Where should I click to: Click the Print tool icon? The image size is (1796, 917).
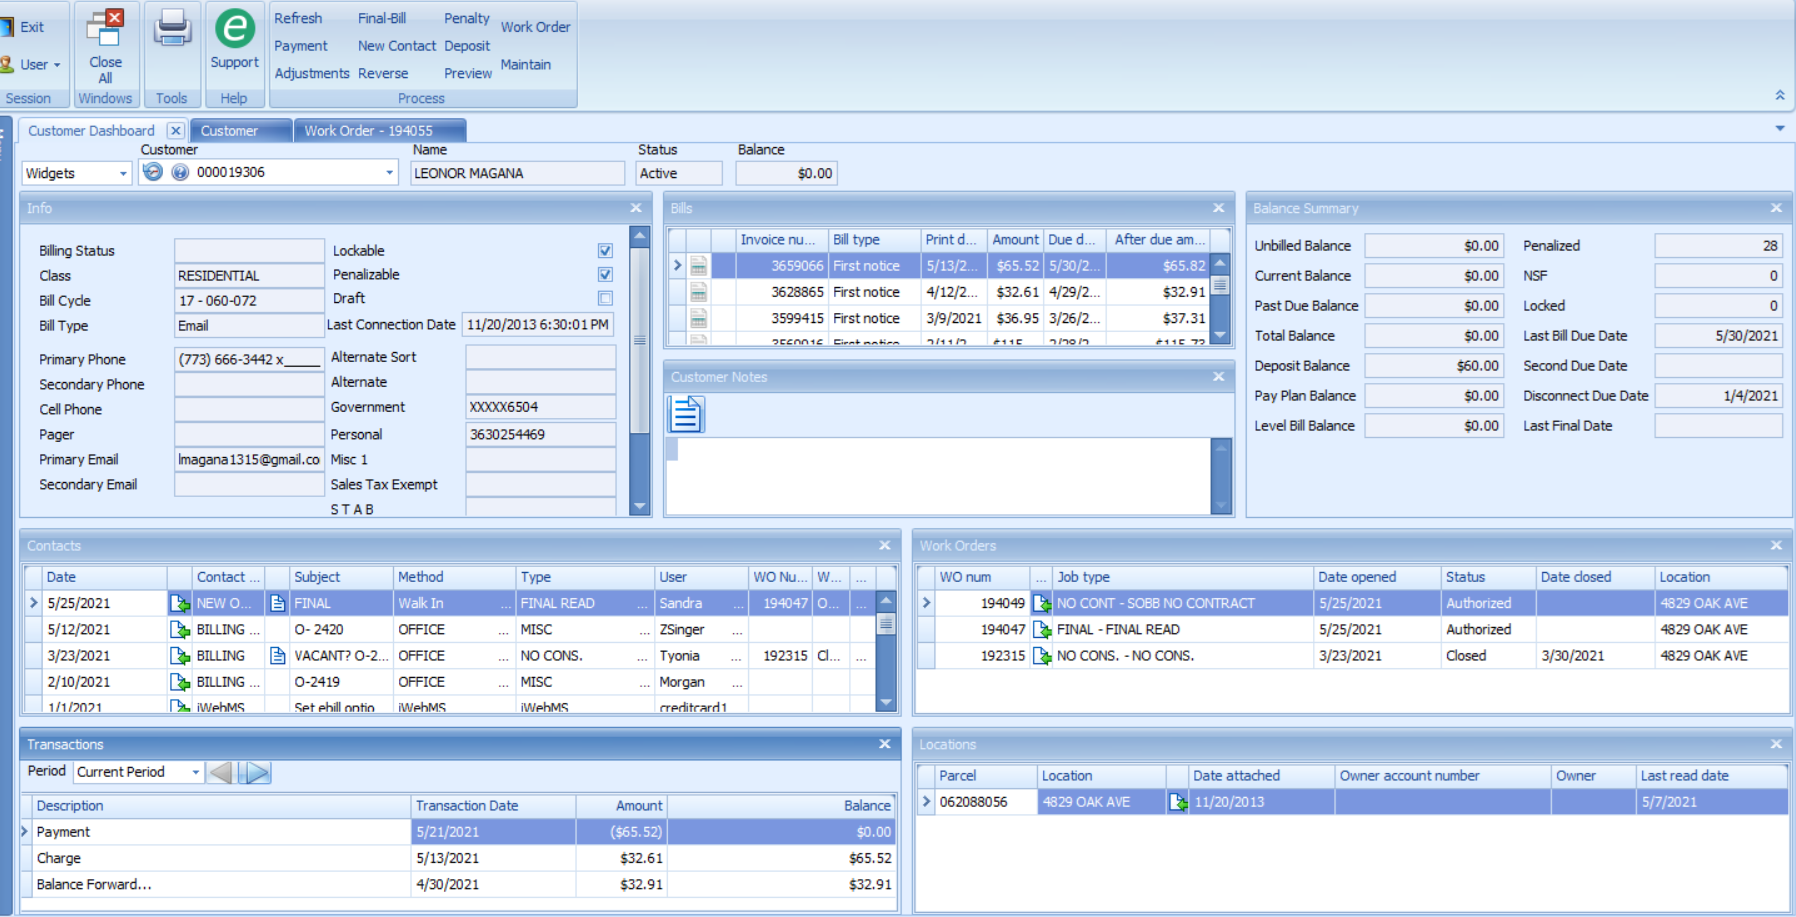pyautogui.click(x=172, y=28)
